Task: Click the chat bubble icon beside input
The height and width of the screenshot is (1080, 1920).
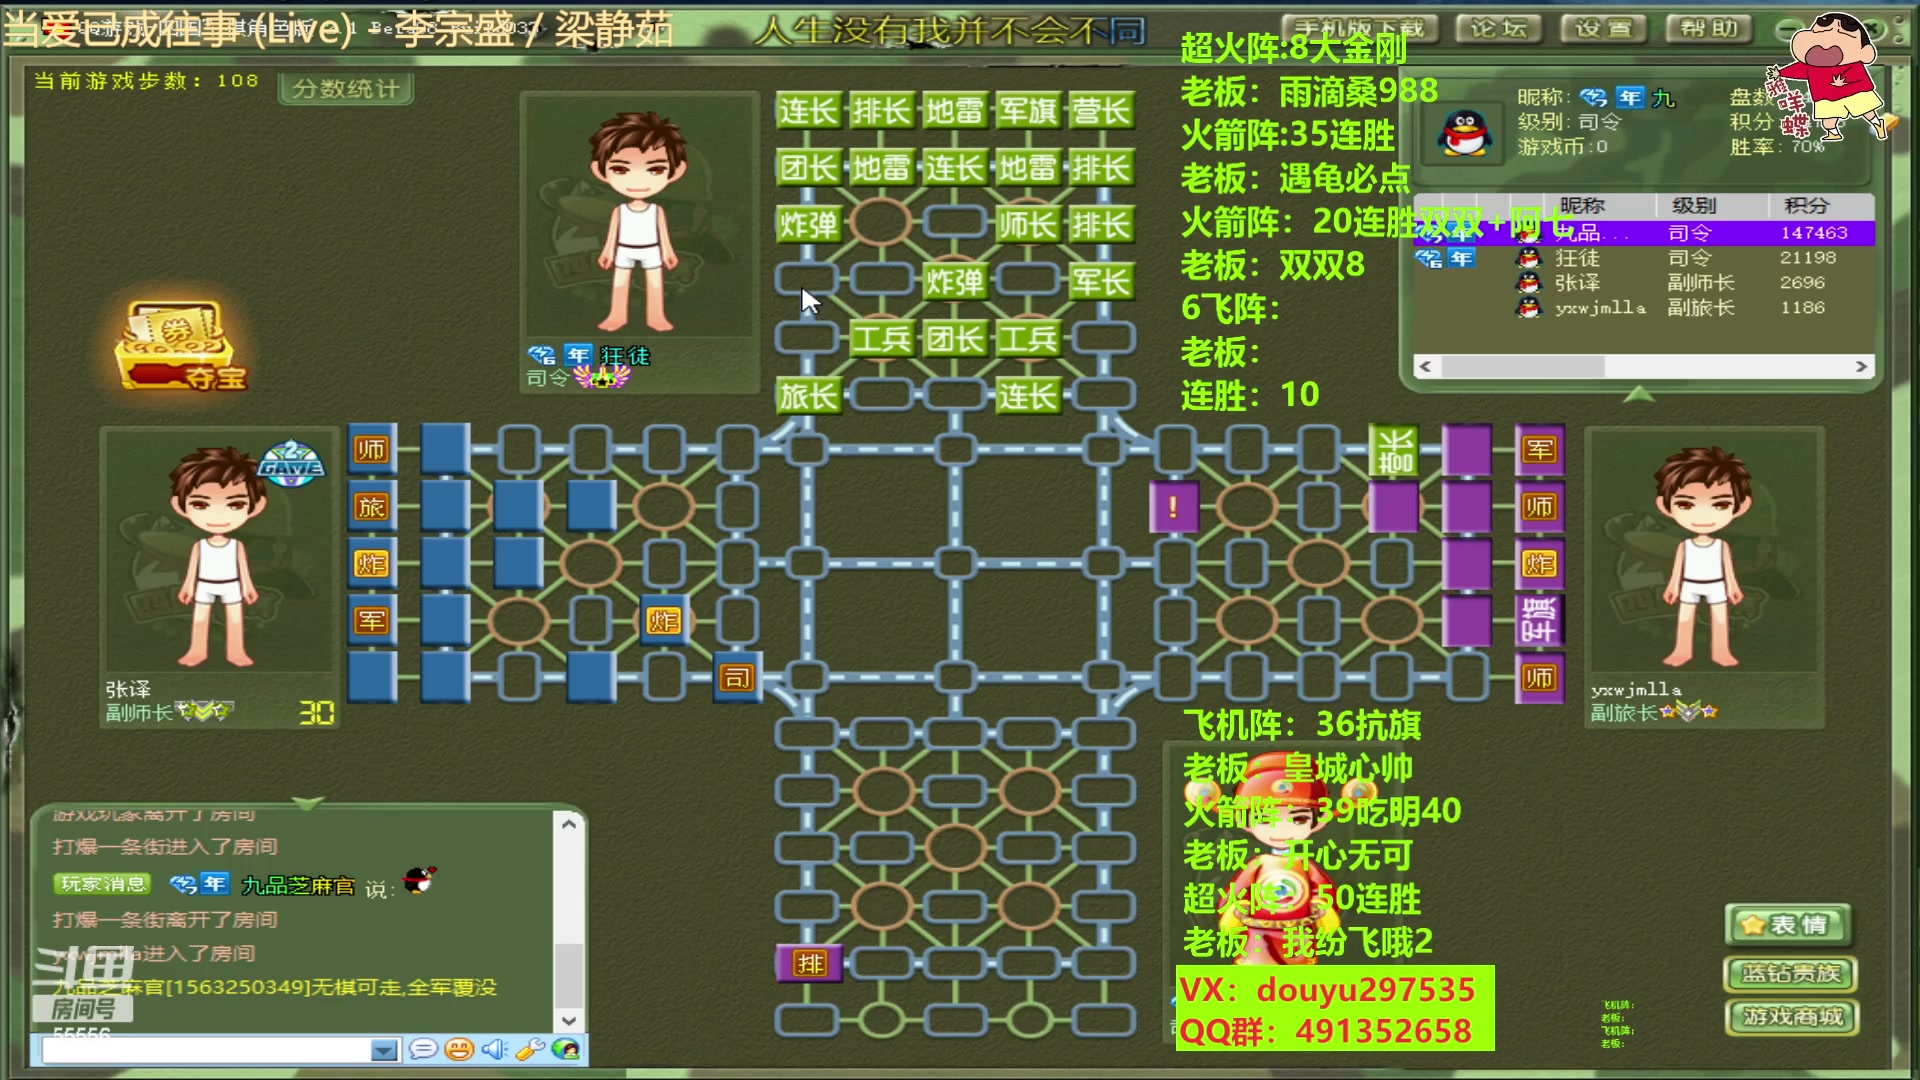Action: point(423,1049)
